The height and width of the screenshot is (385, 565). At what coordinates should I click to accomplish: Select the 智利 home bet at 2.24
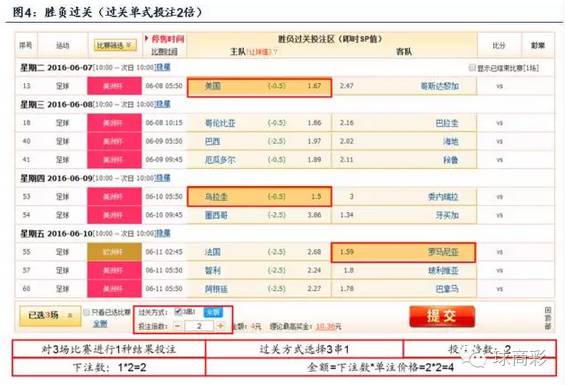tap(259, 270)
